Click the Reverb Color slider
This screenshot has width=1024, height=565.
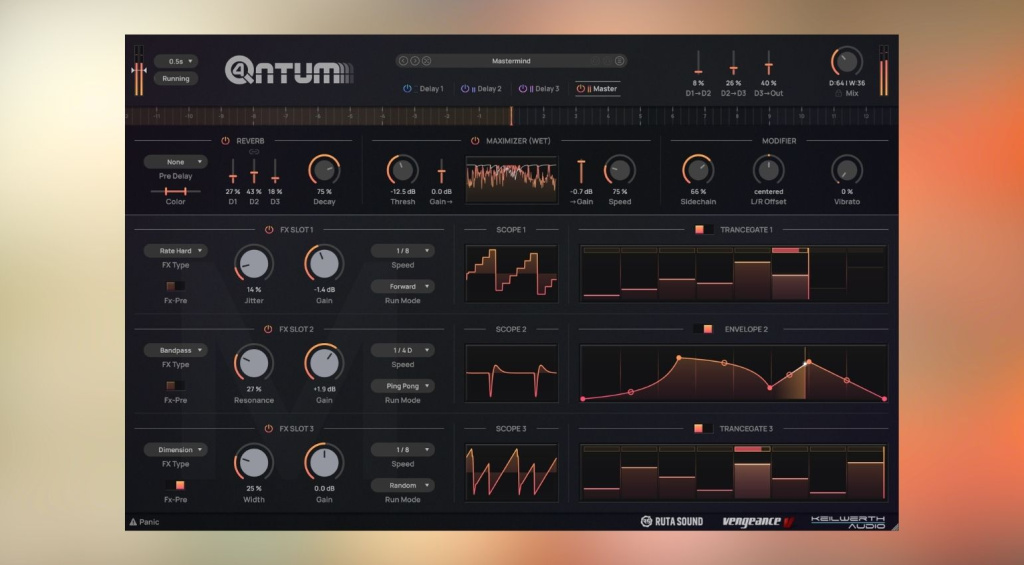pyautogui.click(x=175, y=191)
